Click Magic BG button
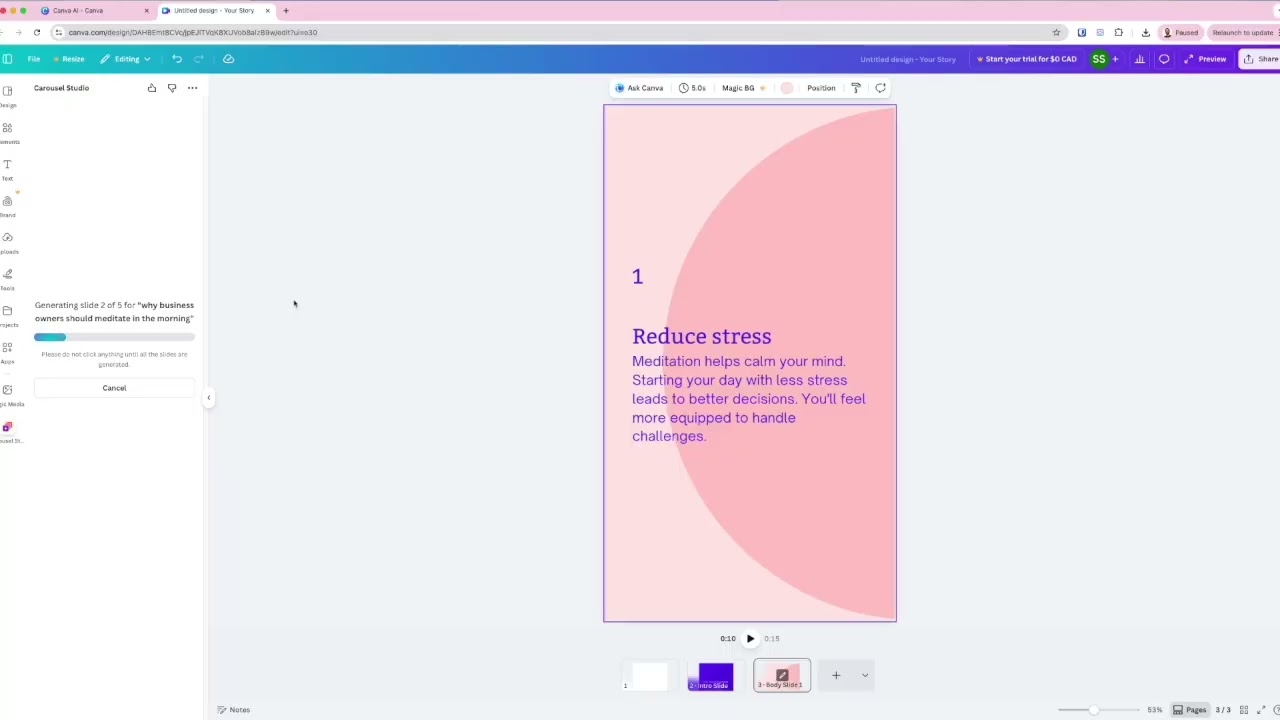This screenshot has height=720, width=1280. [743, 88]
